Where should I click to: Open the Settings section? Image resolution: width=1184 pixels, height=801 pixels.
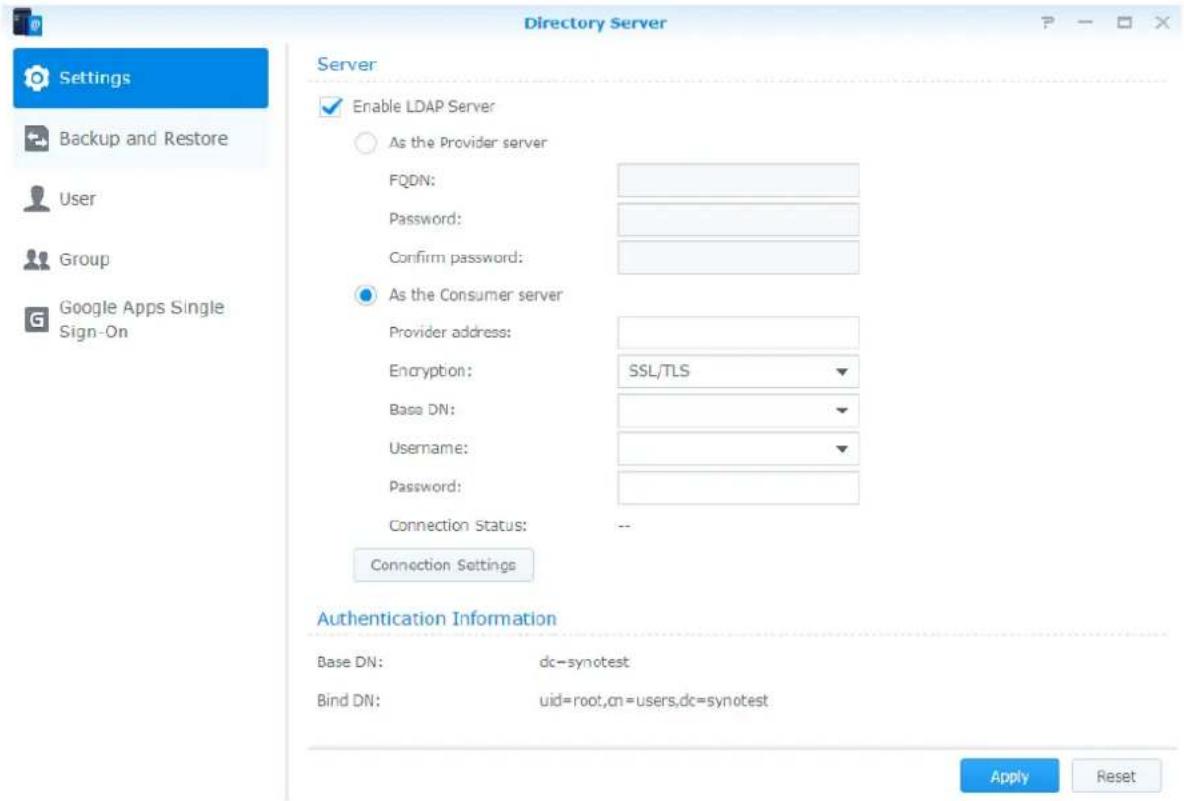click(x=140, y=78)
